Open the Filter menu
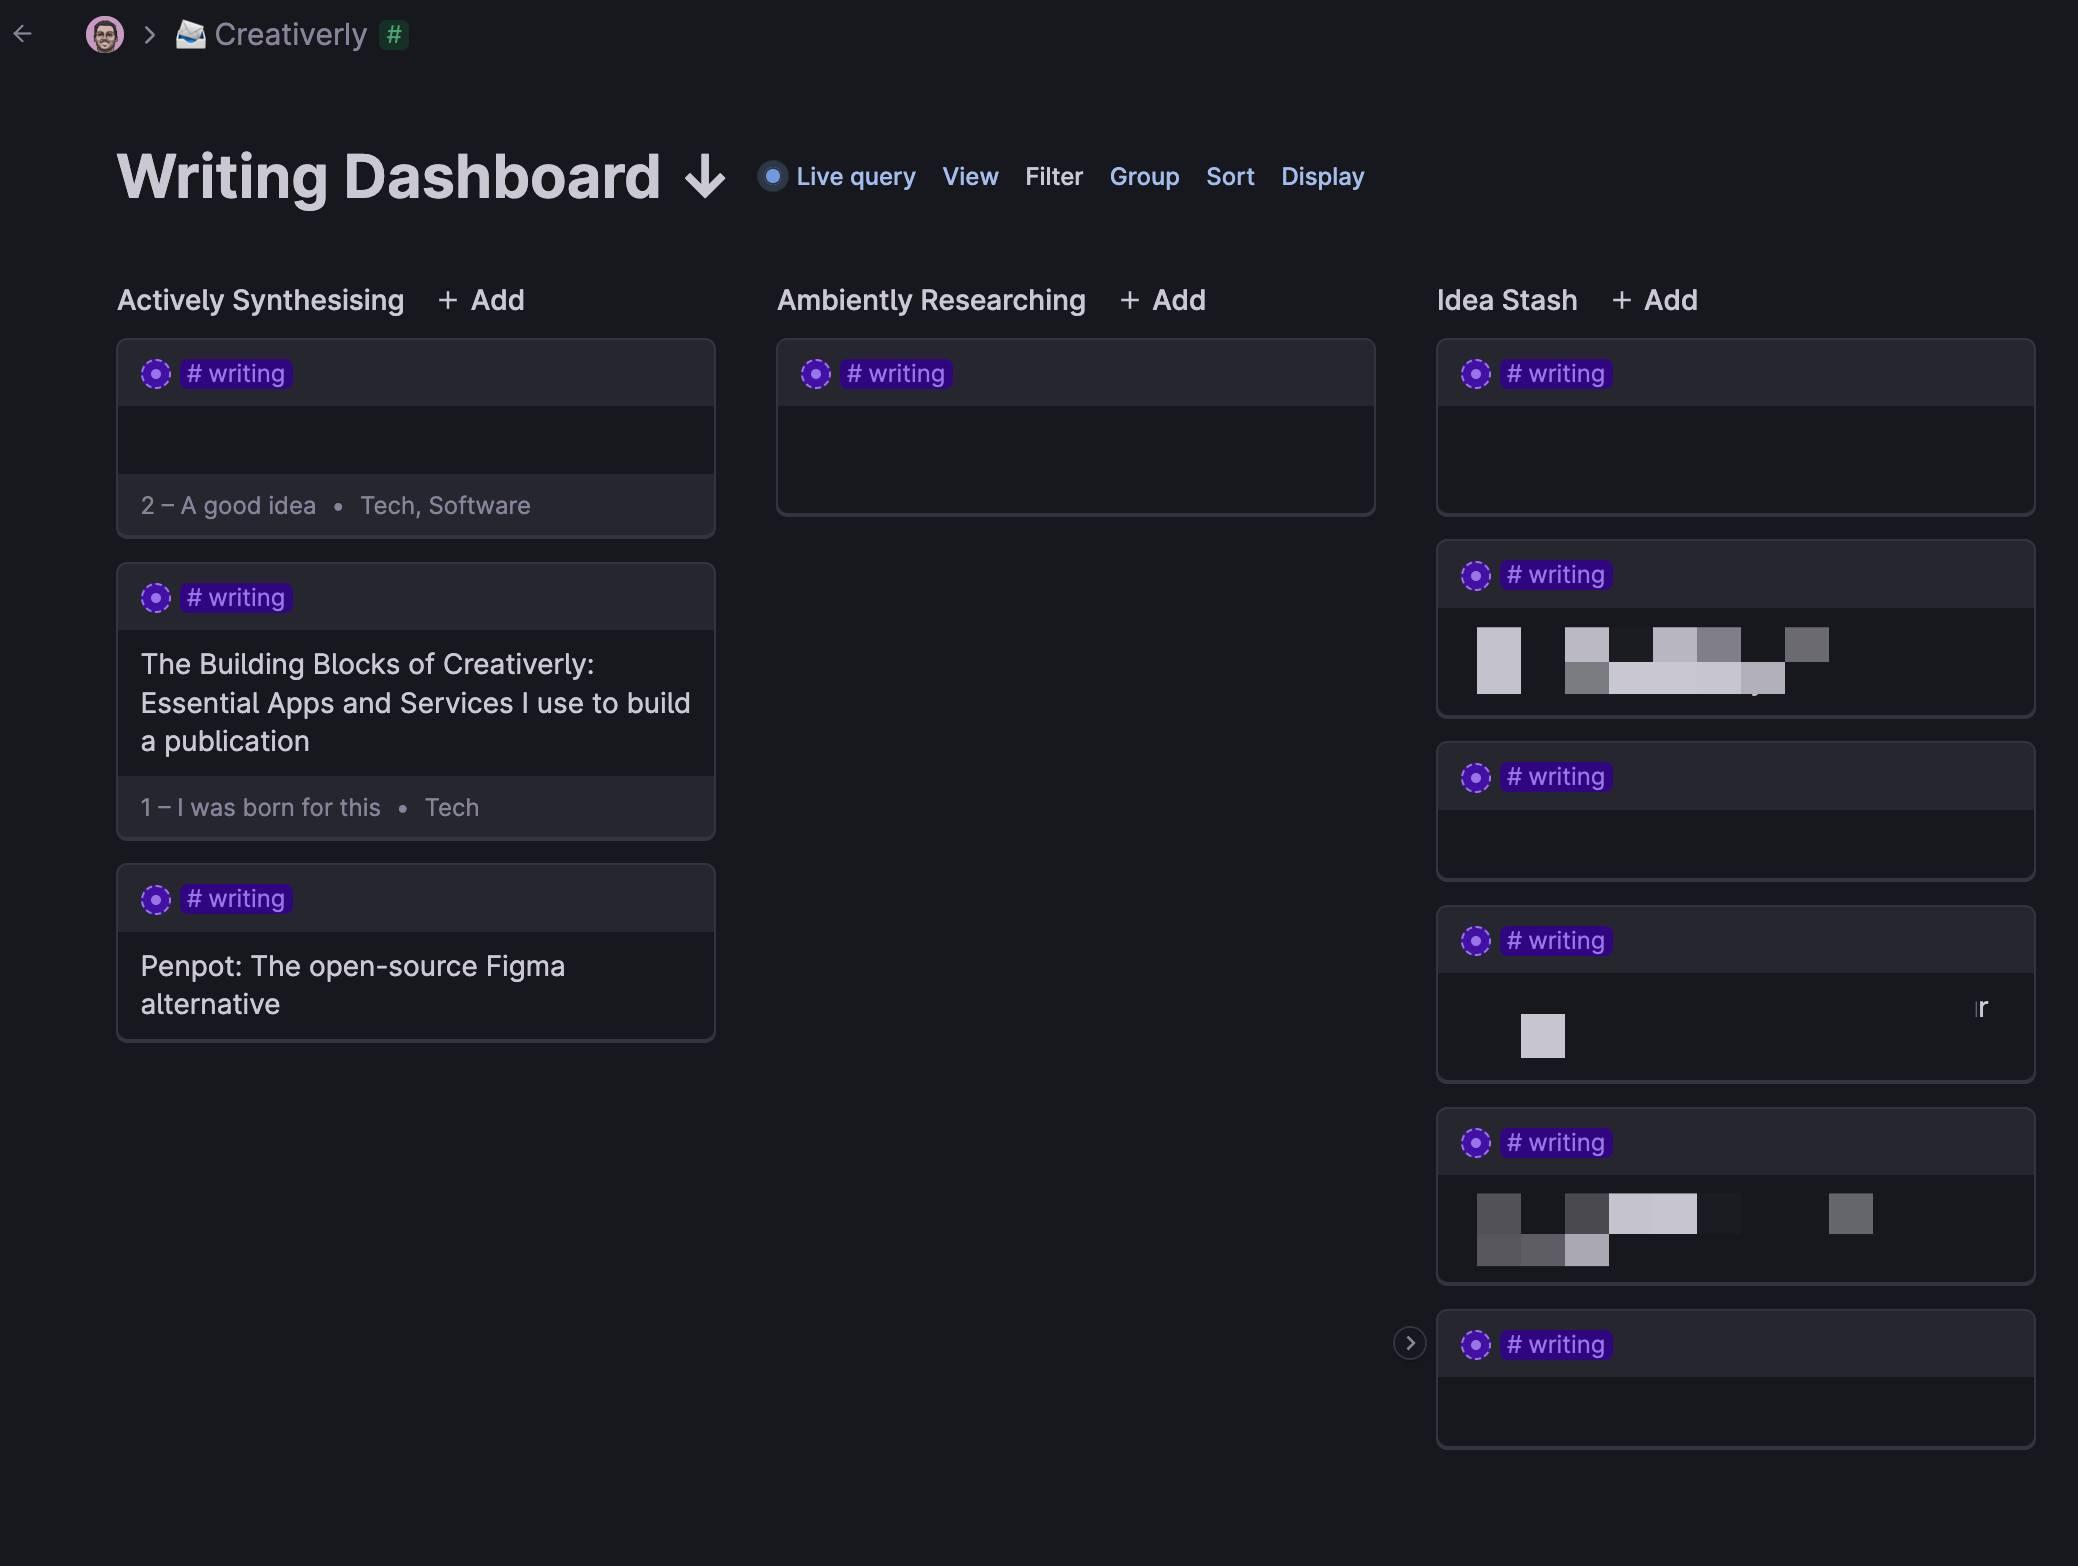The width and height of the screenshot is (2078, 1566). 1054,177
